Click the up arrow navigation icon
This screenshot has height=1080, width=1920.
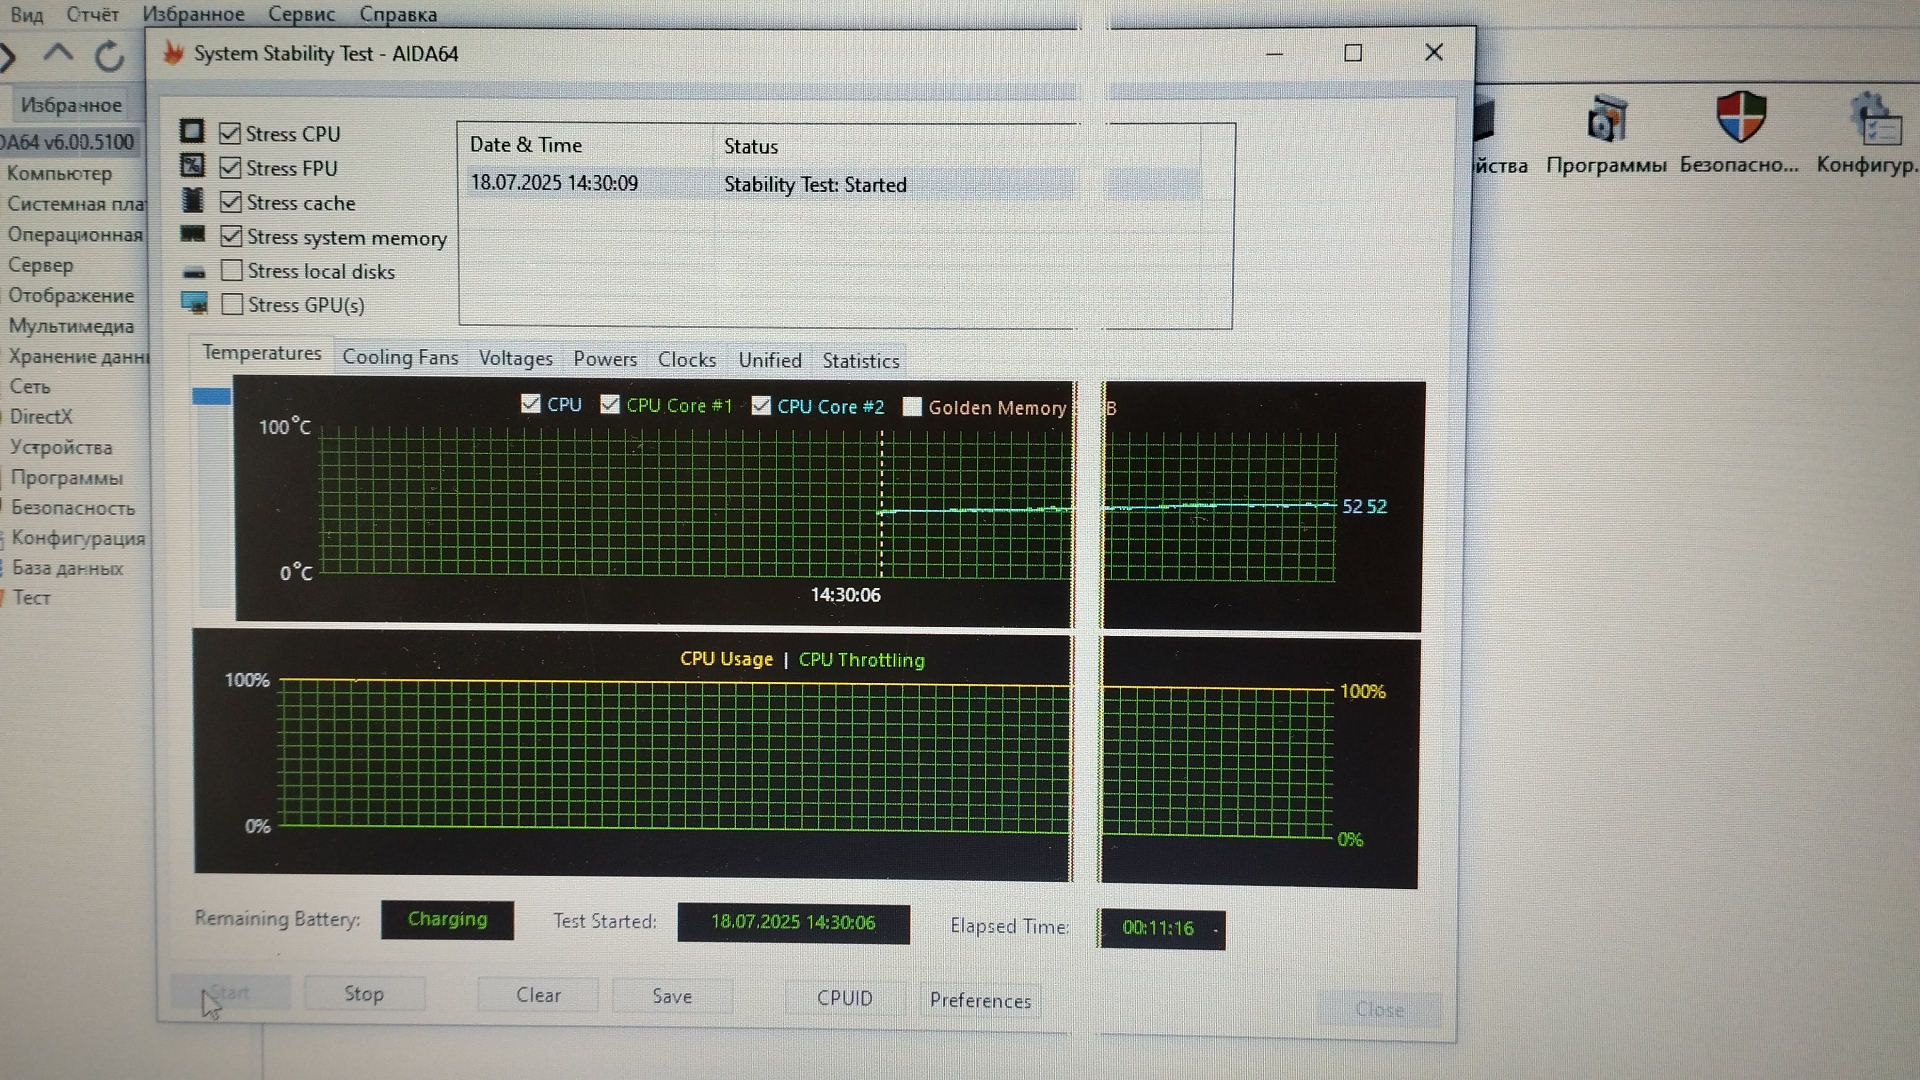(x=59, y=53)
